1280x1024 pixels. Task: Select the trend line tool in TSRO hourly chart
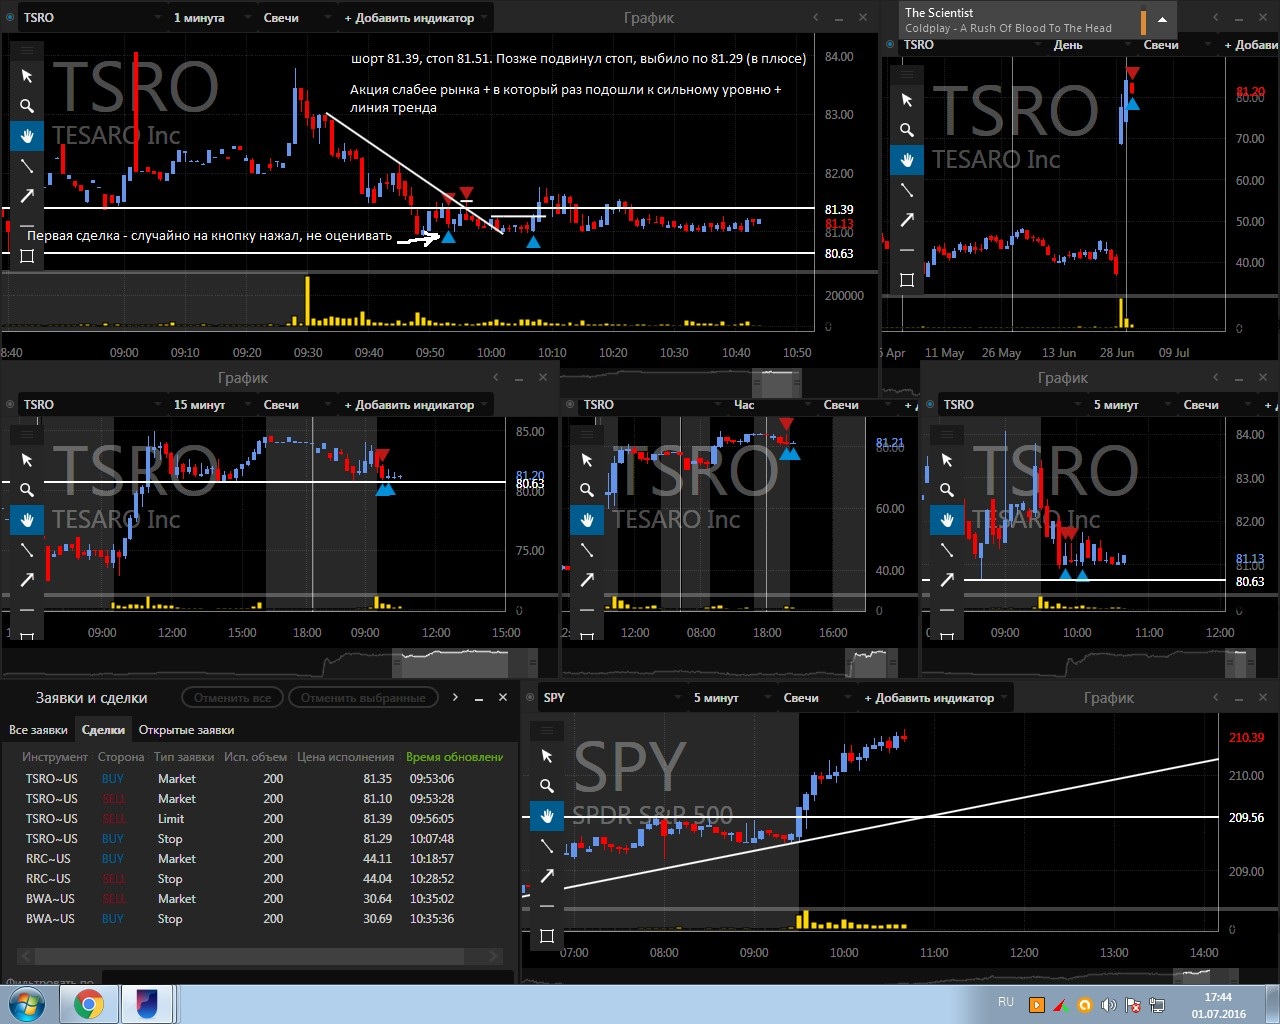coord(587,550)
